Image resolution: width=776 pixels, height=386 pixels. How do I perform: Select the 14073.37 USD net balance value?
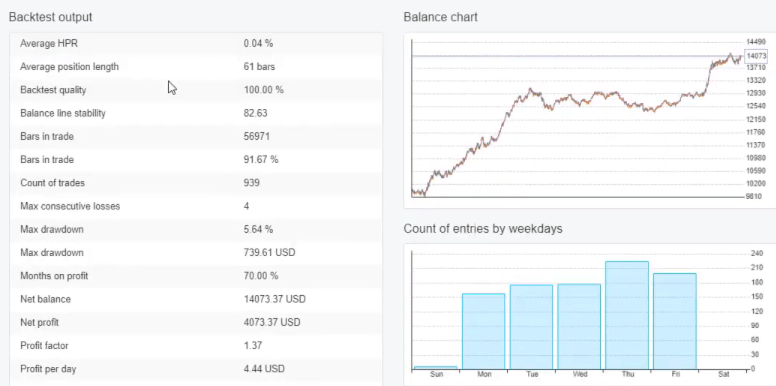click(275, 299)
